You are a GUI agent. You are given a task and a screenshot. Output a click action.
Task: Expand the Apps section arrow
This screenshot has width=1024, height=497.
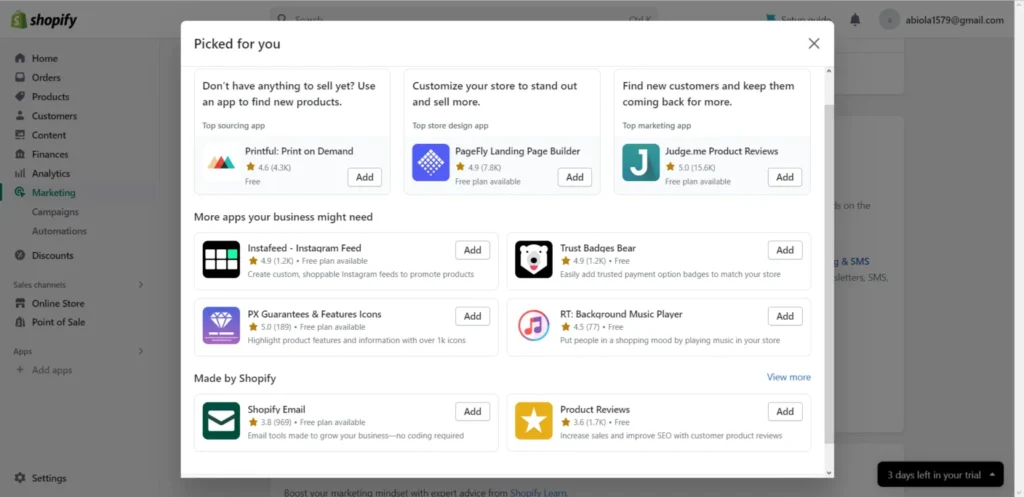point(140,351)
